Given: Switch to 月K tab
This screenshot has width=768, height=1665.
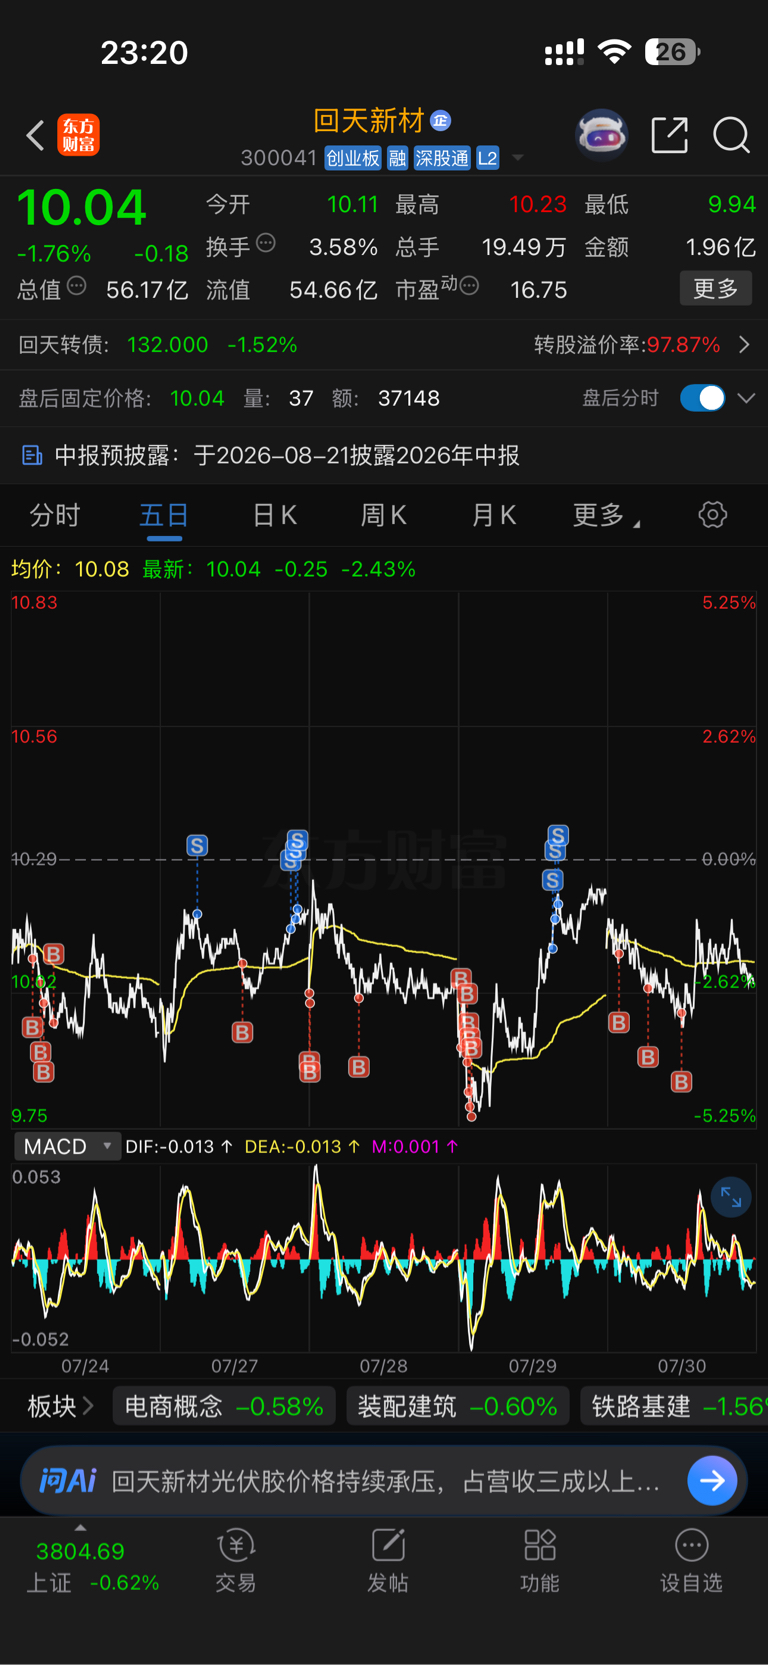Looking at the screenshot, I should tap(494, 515).
